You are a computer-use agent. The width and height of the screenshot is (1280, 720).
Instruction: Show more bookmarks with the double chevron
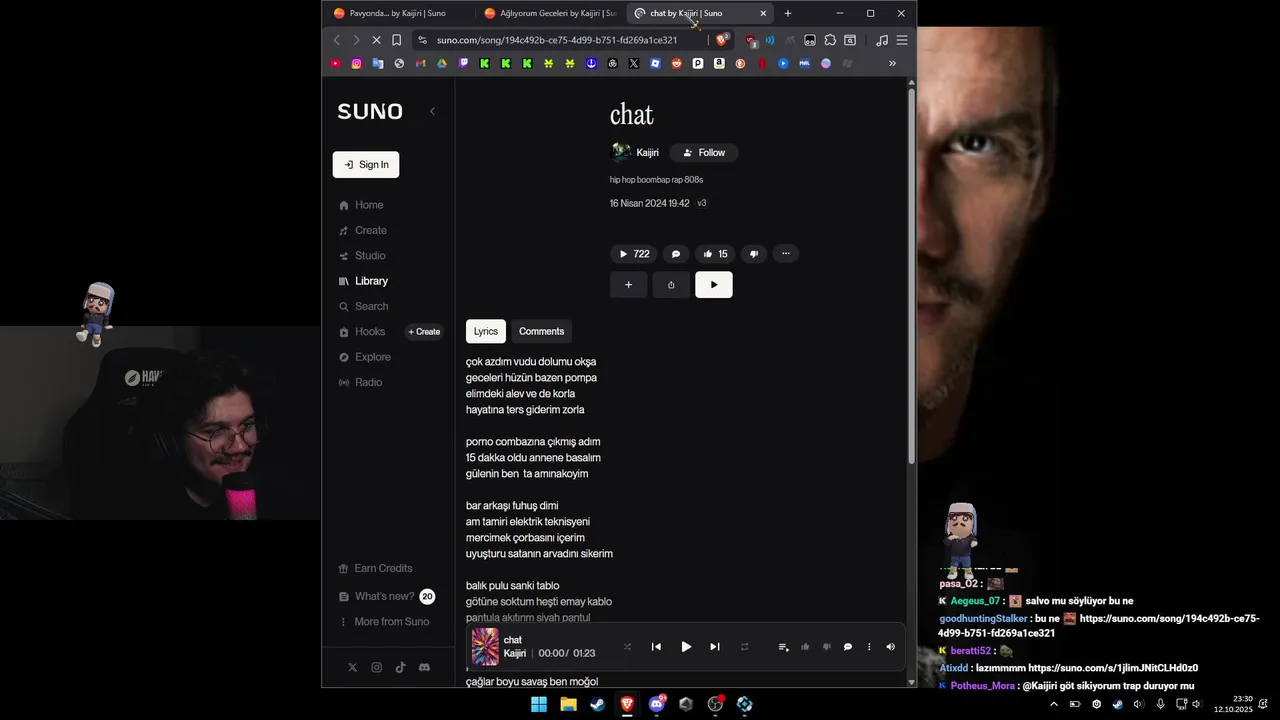(893, 63)
